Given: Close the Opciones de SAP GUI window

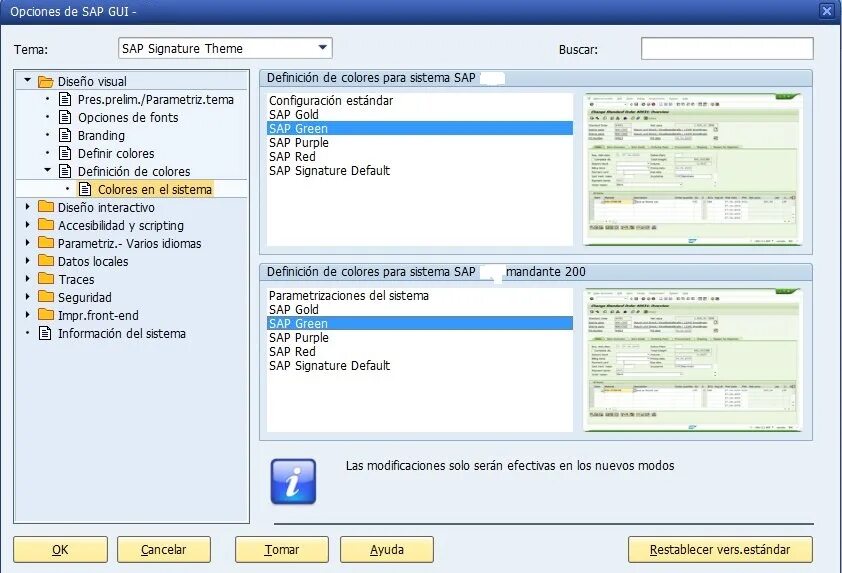Looking at the screenshot, I should coord(827,11).
